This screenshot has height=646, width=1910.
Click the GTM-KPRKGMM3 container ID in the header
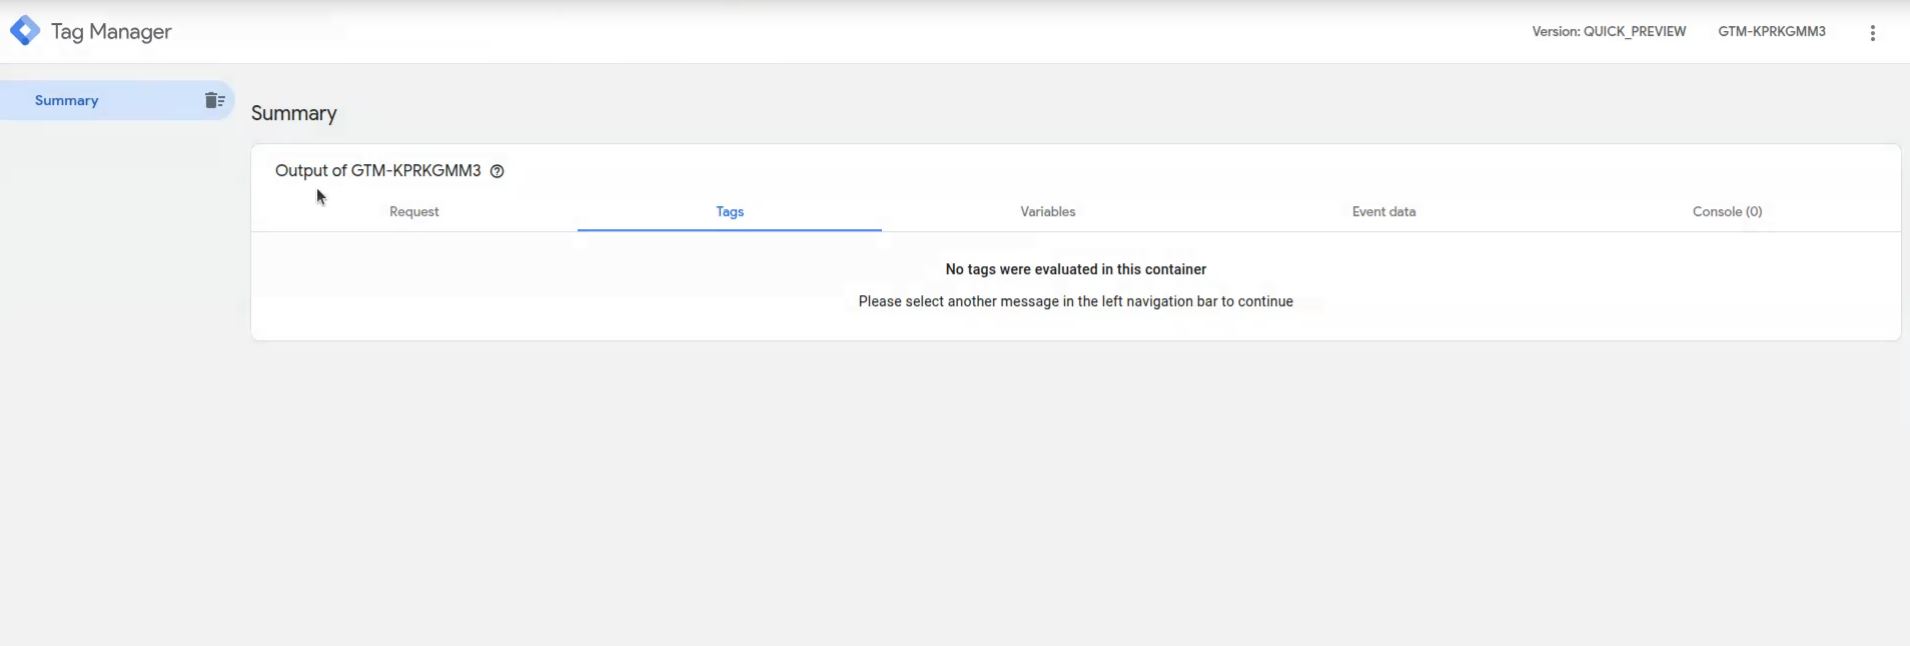tap(1772, 31)
